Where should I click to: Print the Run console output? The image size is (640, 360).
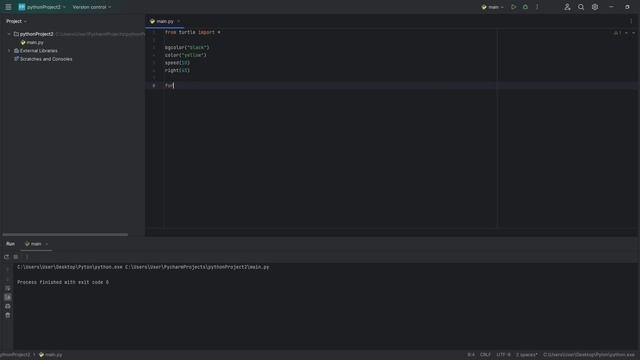pyautogui.click(x=7, y=306)
